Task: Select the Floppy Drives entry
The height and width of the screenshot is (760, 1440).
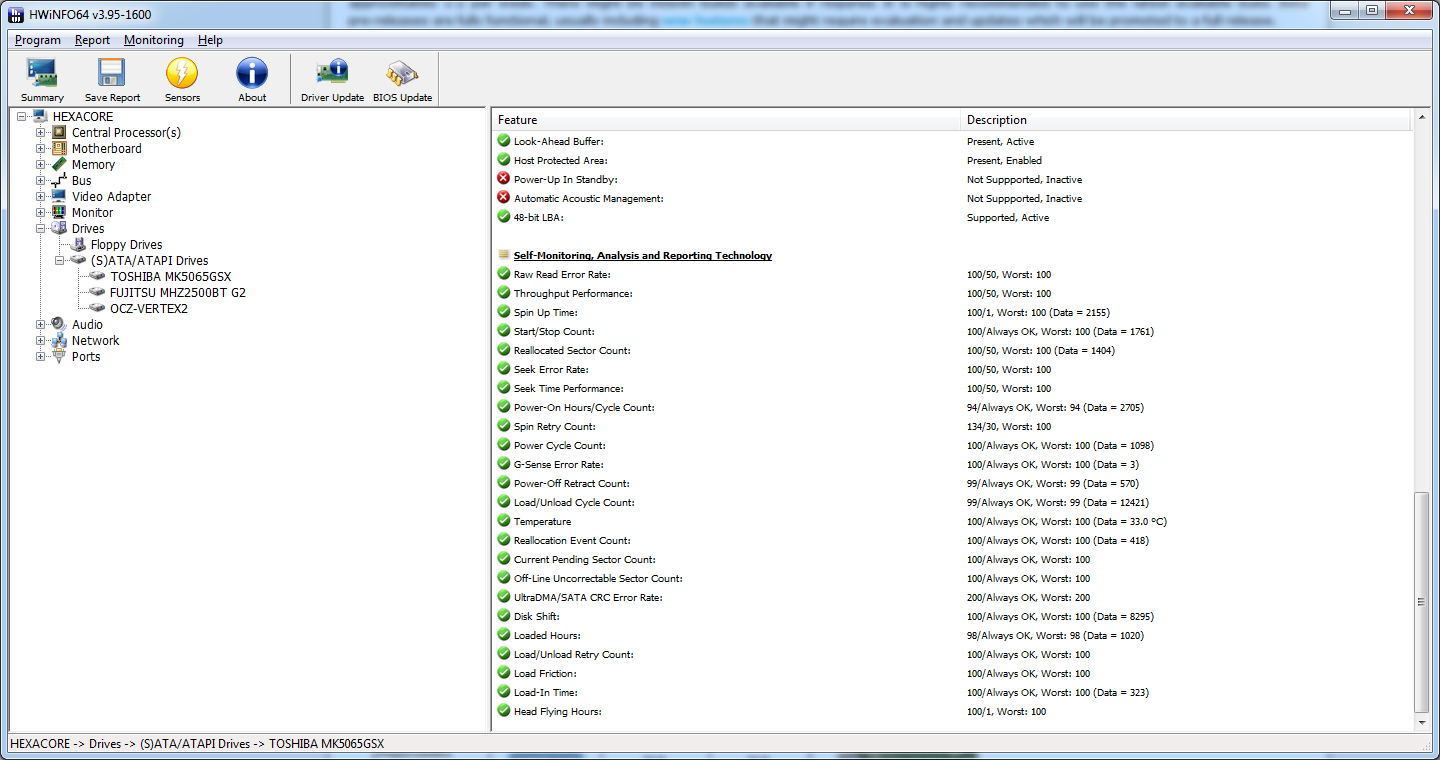Action: click(x=126, y=244)
